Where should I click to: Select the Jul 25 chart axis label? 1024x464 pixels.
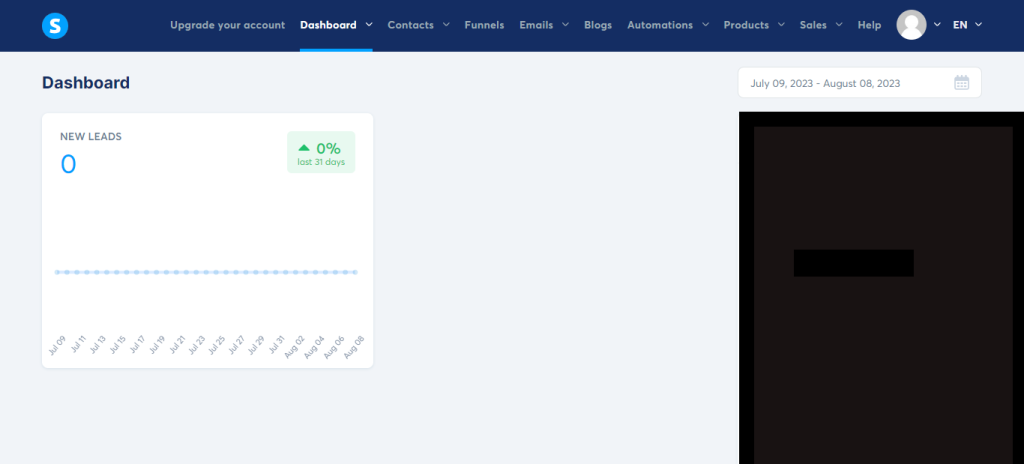217,344
